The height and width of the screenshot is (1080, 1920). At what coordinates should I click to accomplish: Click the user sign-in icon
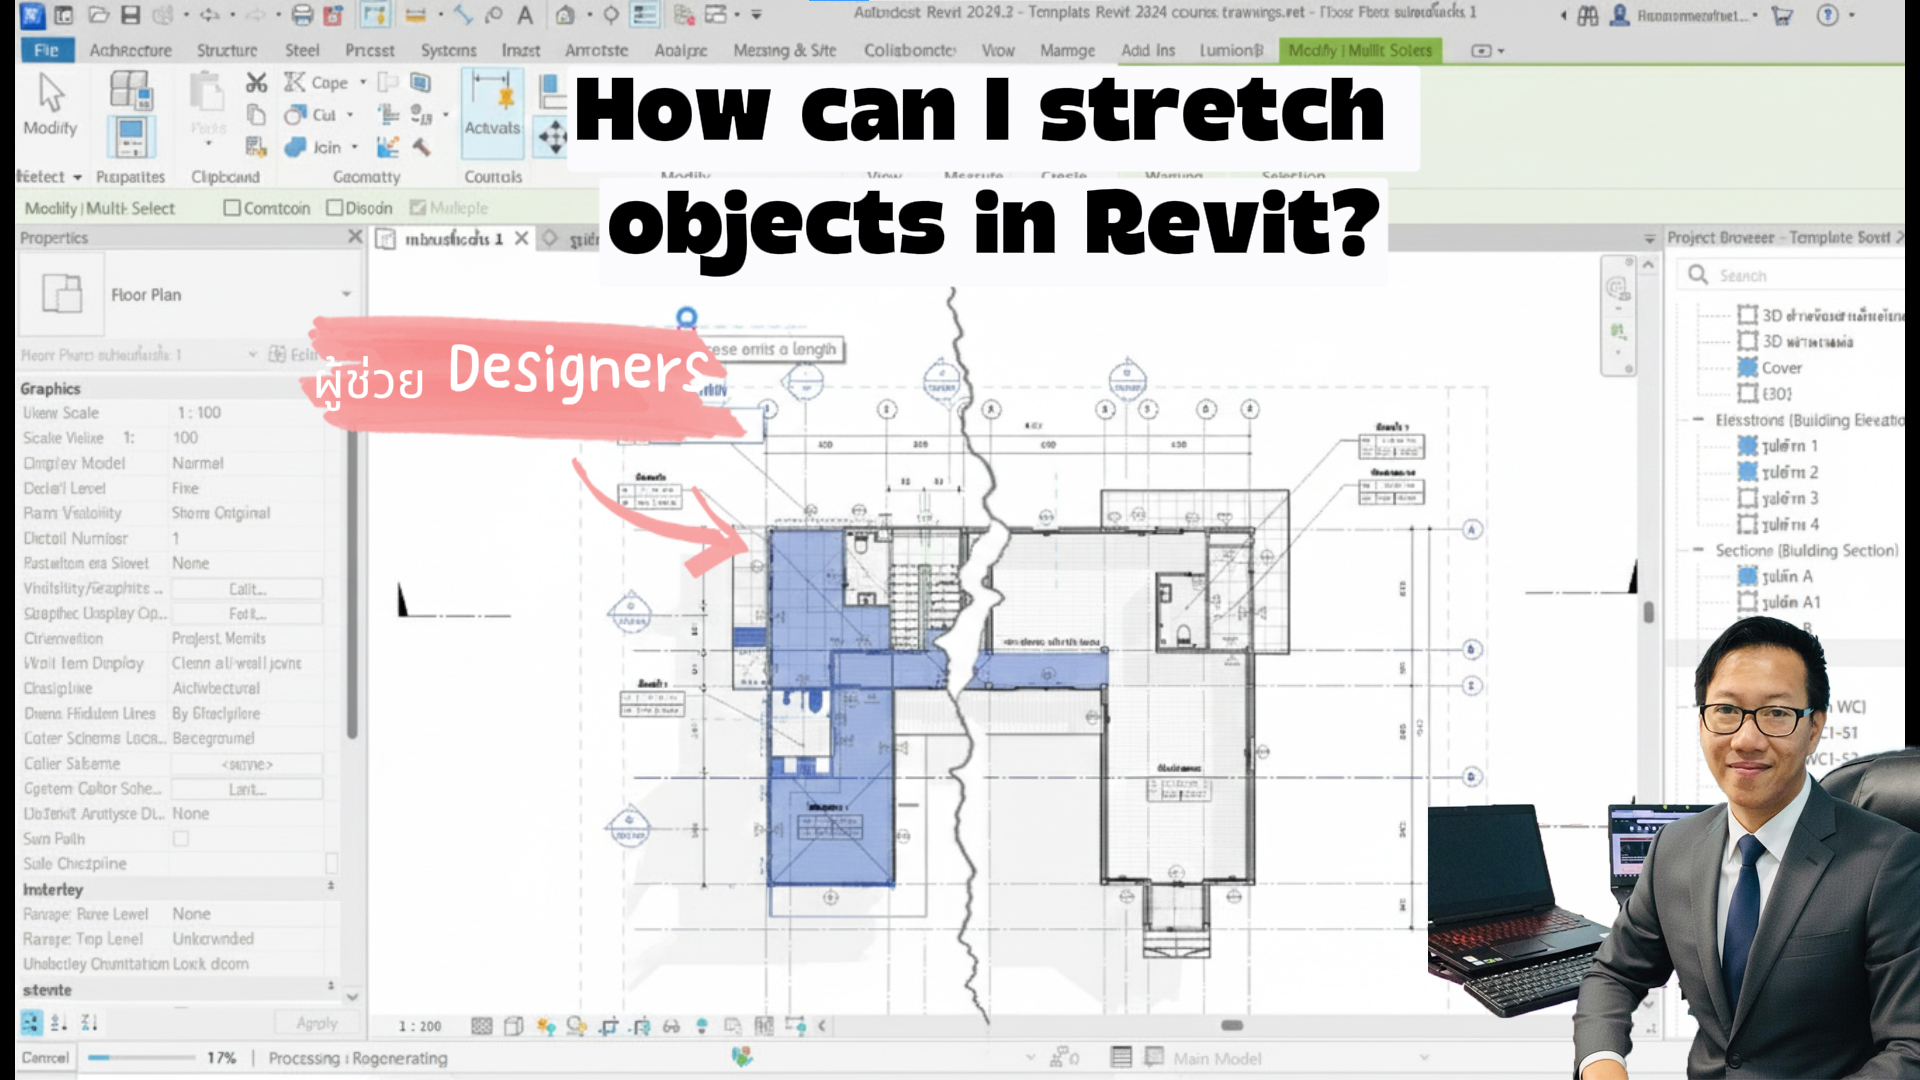(1619, 15)
